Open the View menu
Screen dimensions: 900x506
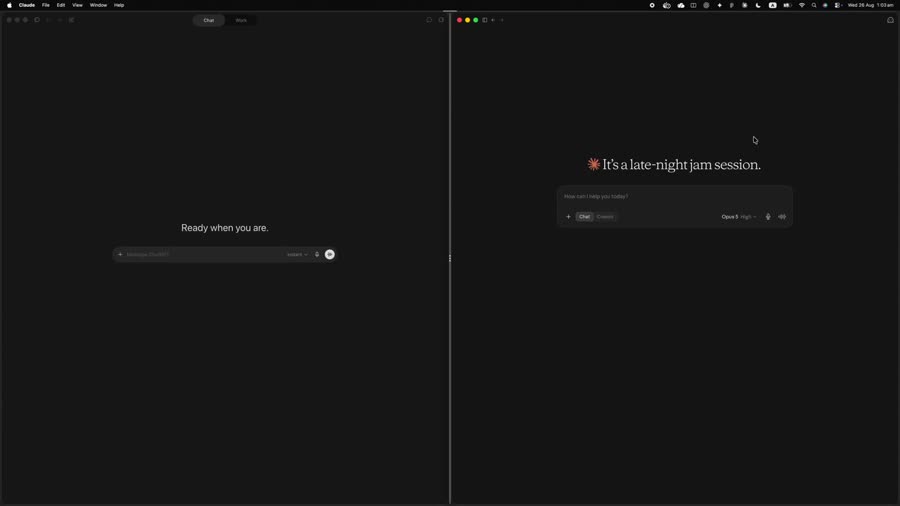tap(77, 5)
